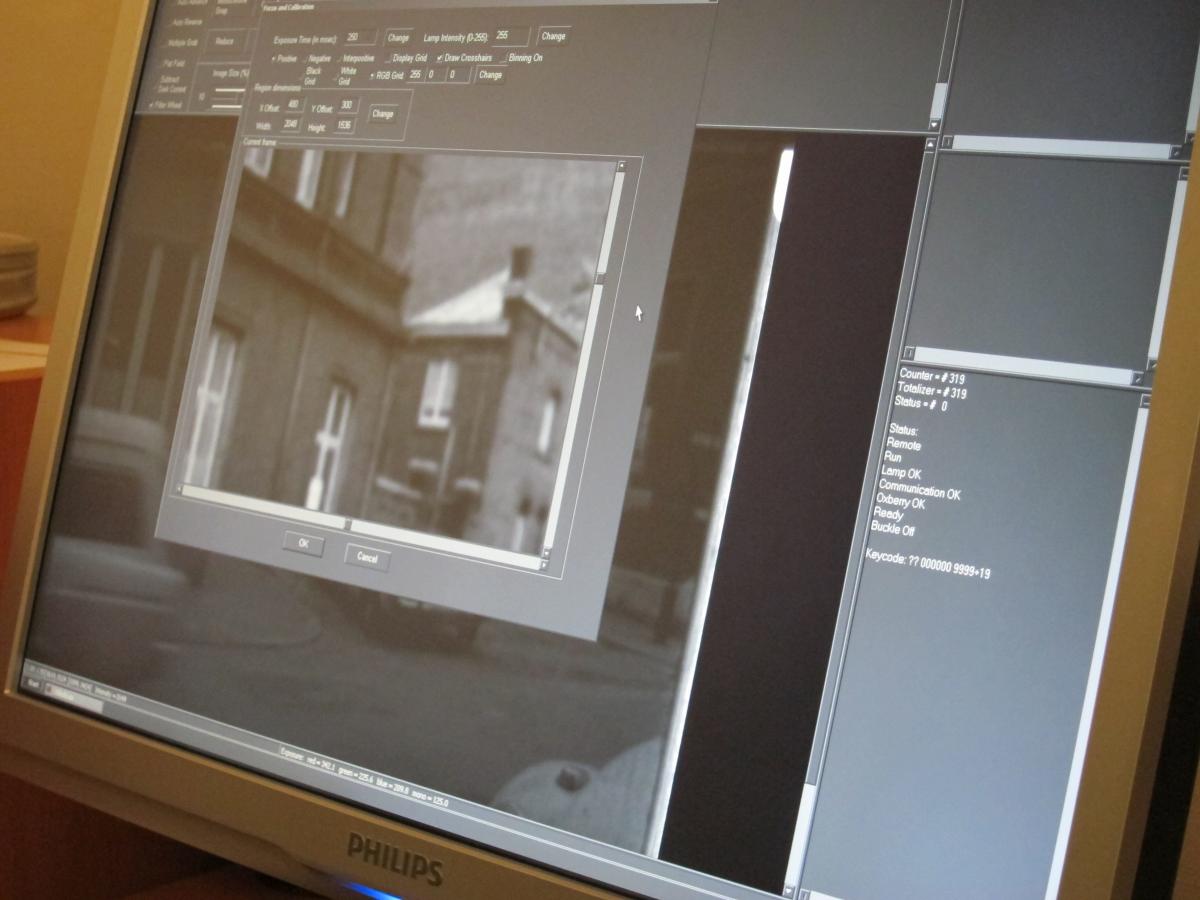The width and height of the screenshot is (1200, 900).
Task: Click the Totalizer = # 319 readout
Action: (x=931, y=393)
